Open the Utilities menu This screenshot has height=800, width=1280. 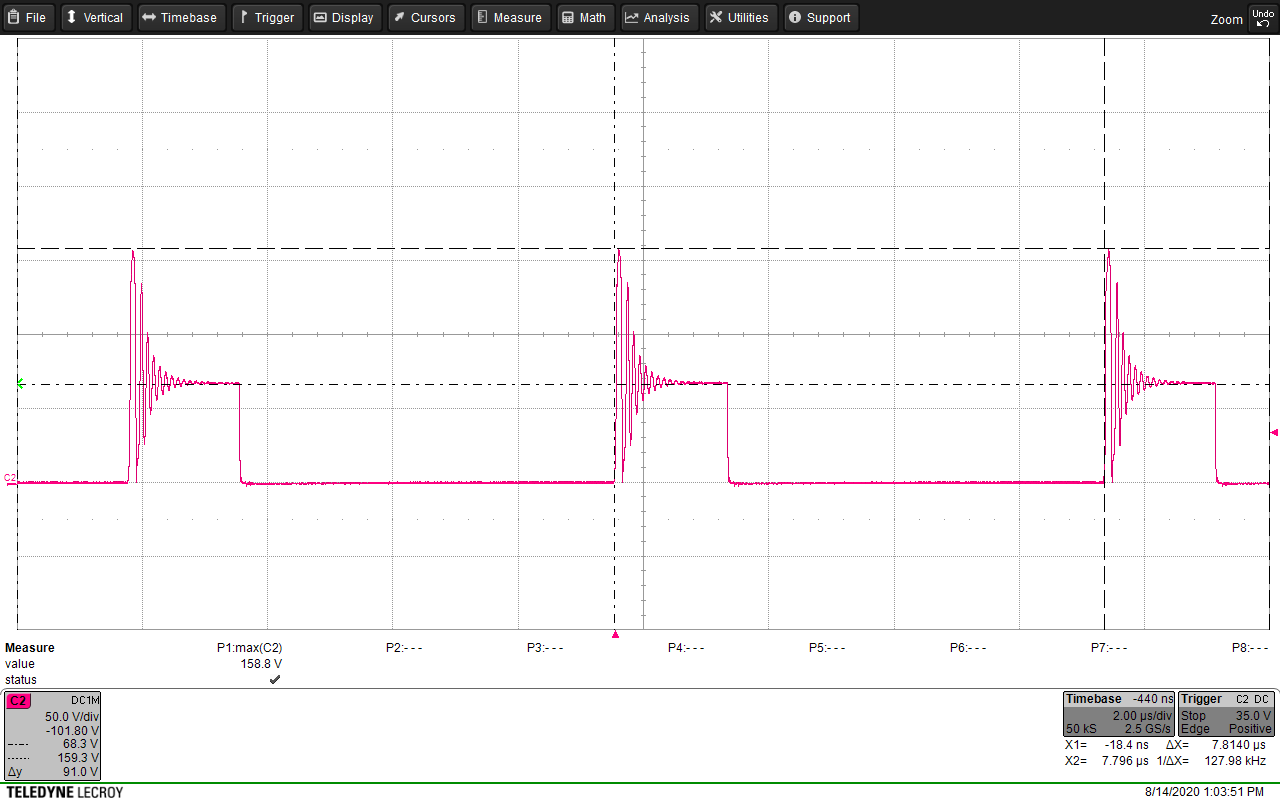741,17
